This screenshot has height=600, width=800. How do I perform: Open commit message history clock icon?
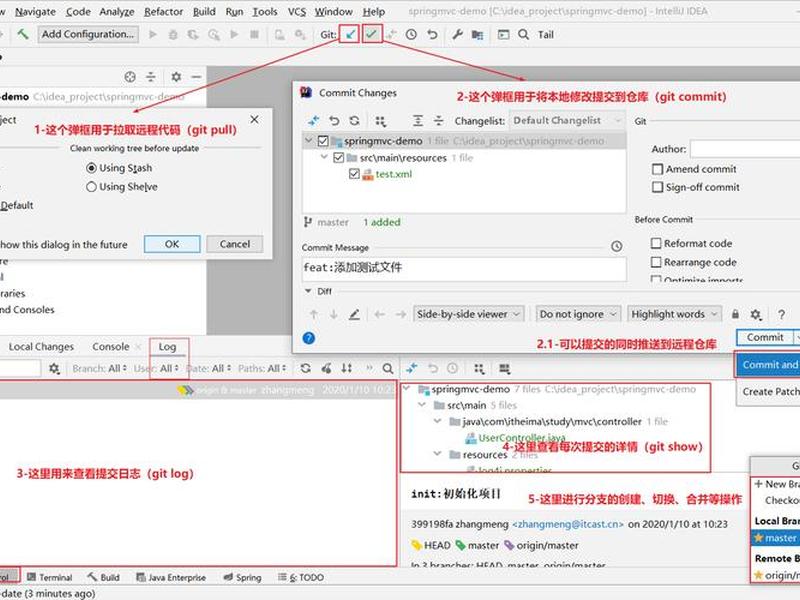[x=616, y=246]
